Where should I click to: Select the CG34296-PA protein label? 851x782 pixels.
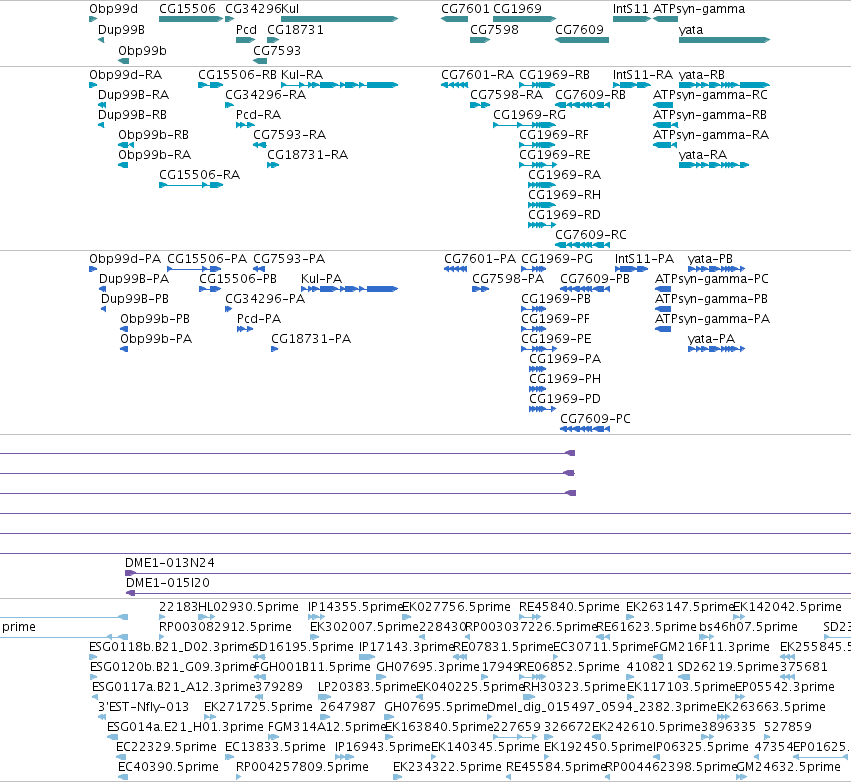click(265, 298)
